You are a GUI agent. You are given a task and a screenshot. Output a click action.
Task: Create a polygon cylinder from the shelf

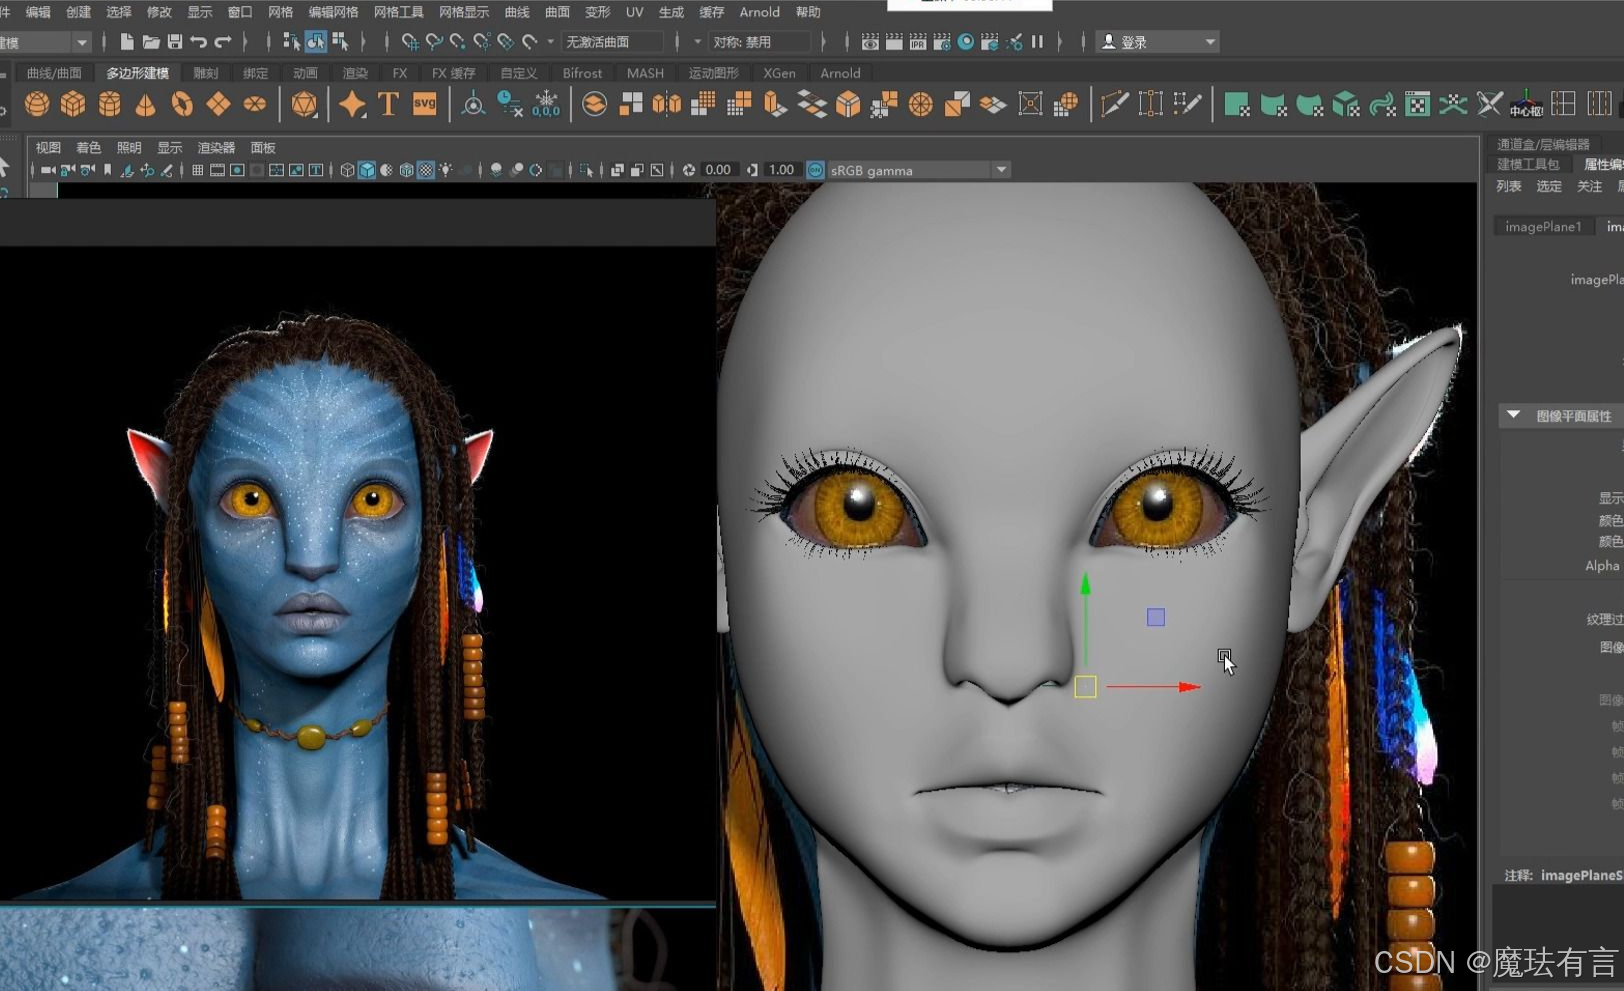(109, 104)
